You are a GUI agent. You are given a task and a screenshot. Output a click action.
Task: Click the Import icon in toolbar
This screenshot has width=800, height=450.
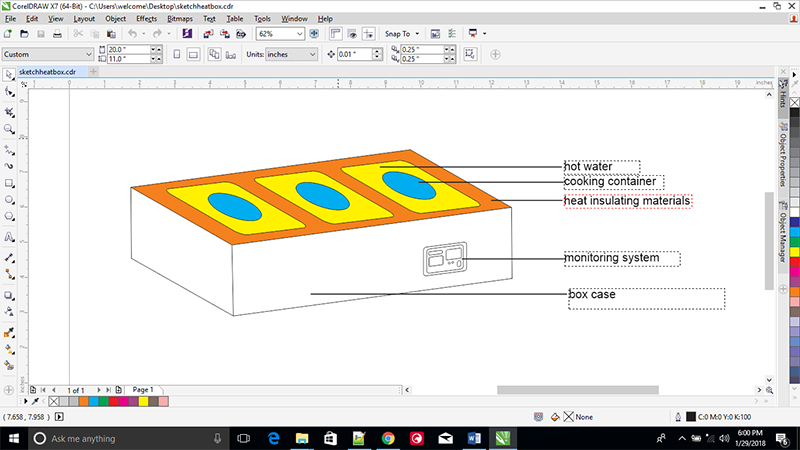click(x=207, y=34)
